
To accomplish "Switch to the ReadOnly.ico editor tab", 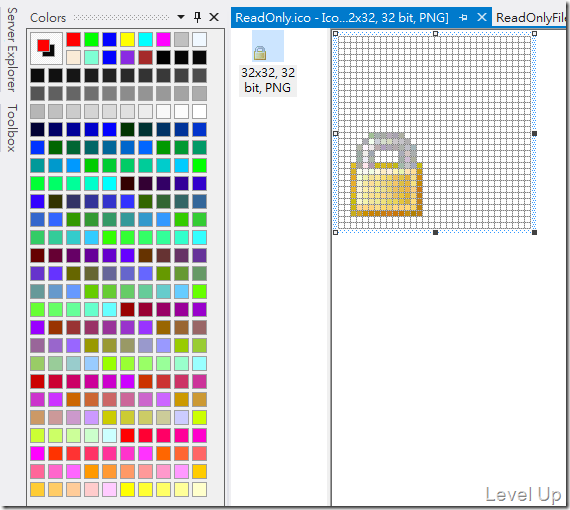I will pyautogui.click(x=342, y=17).
